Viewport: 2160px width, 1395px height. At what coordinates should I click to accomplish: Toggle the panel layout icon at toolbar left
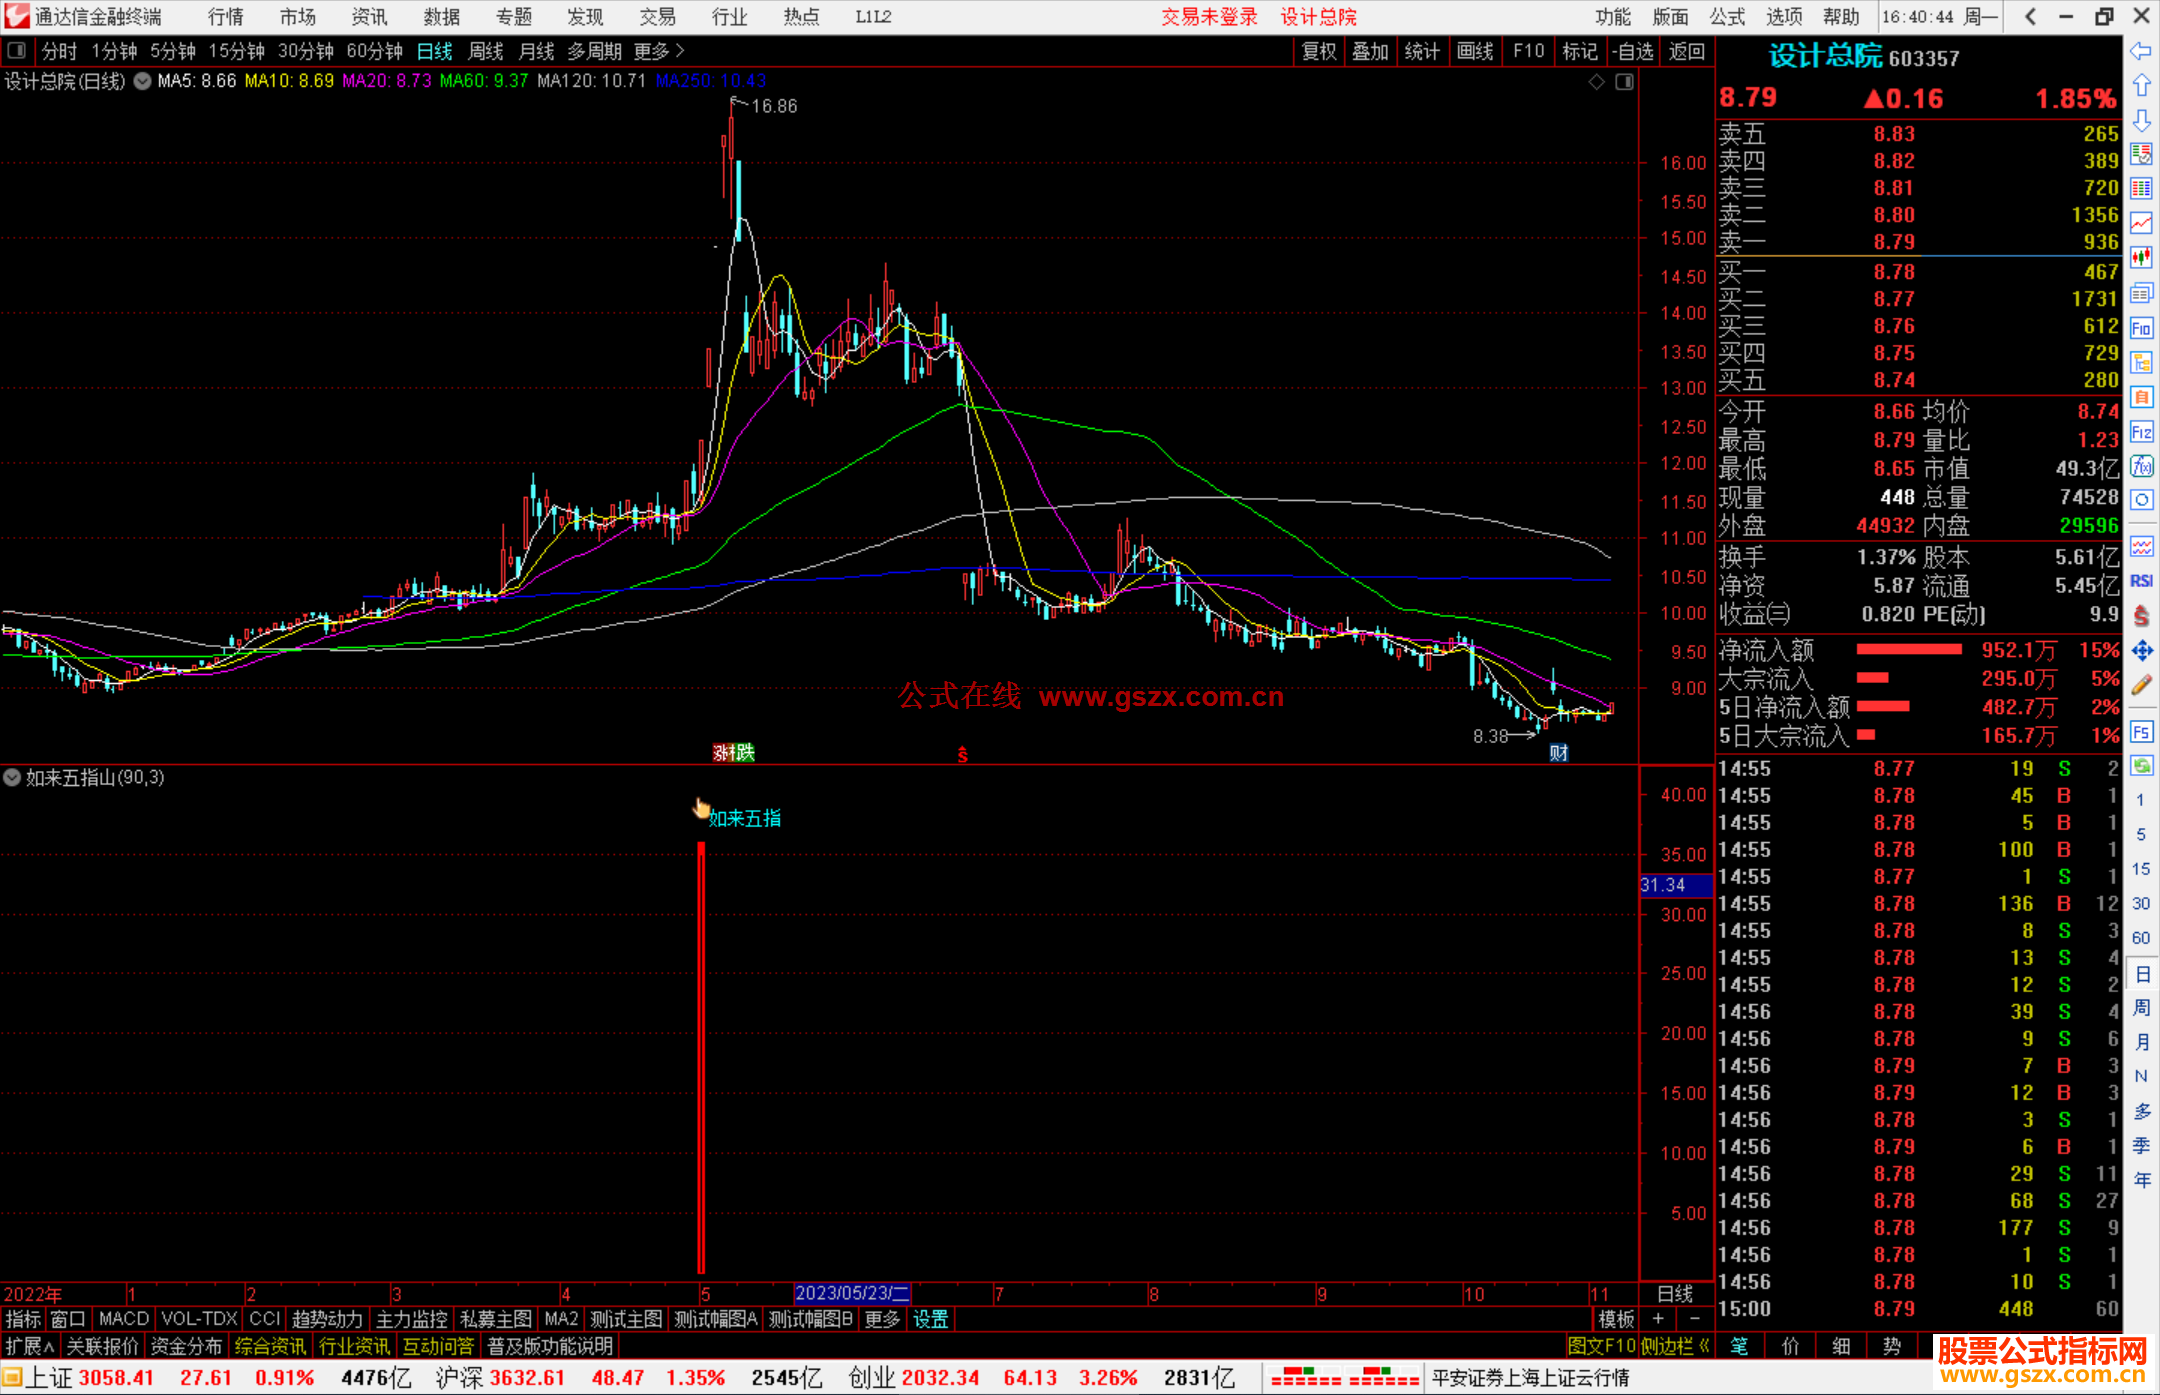(17, 50)
